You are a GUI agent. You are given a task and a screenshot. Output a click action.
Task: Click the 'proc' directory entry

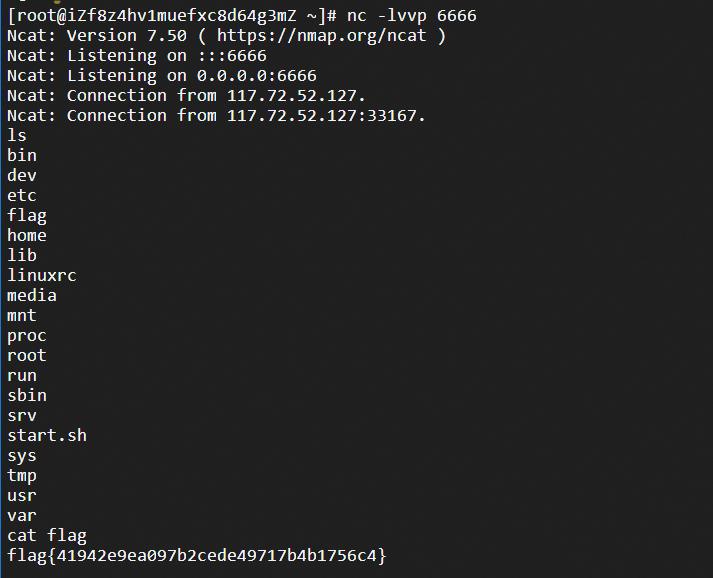27,337
